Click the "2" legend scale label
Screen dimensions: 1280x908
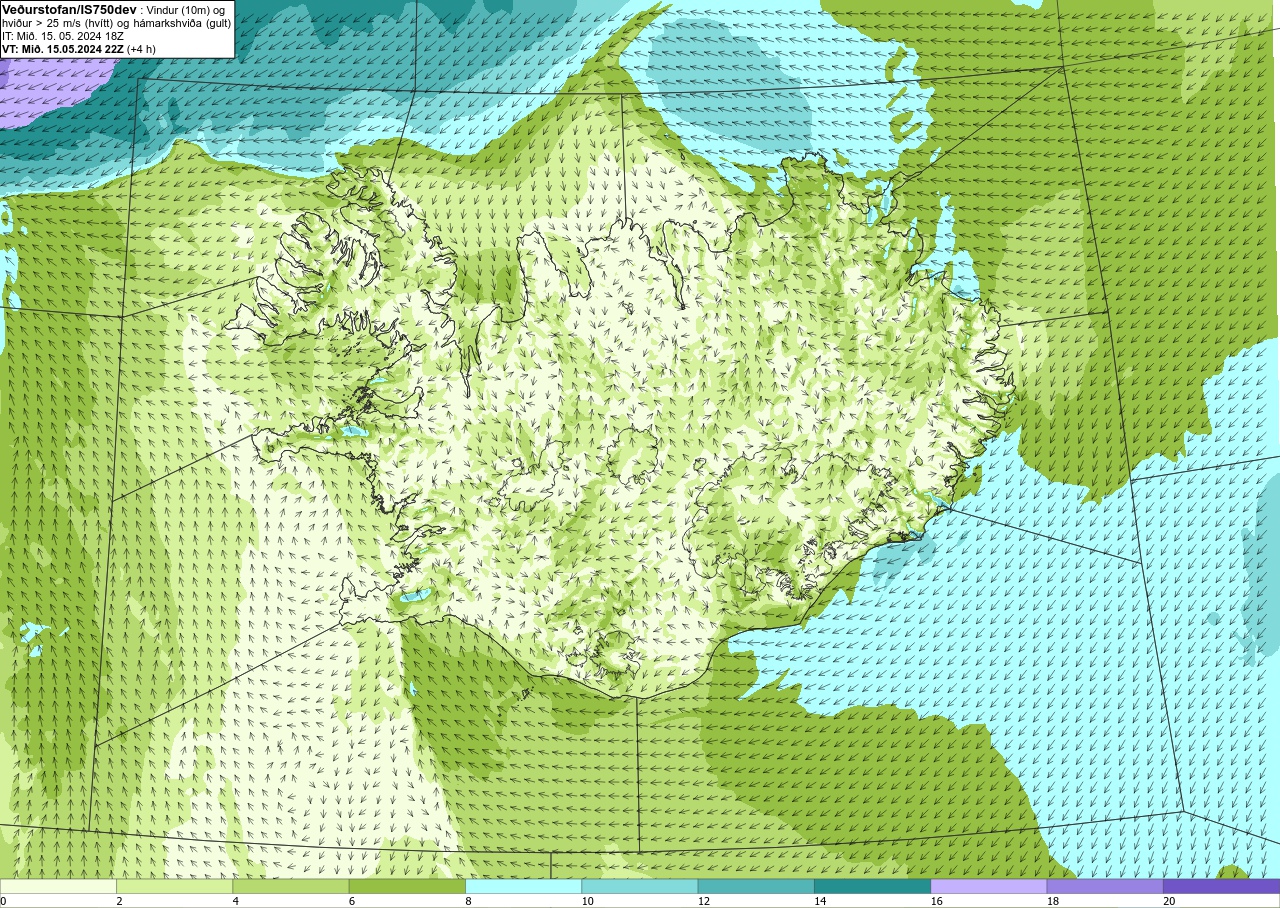click(119, 901)
